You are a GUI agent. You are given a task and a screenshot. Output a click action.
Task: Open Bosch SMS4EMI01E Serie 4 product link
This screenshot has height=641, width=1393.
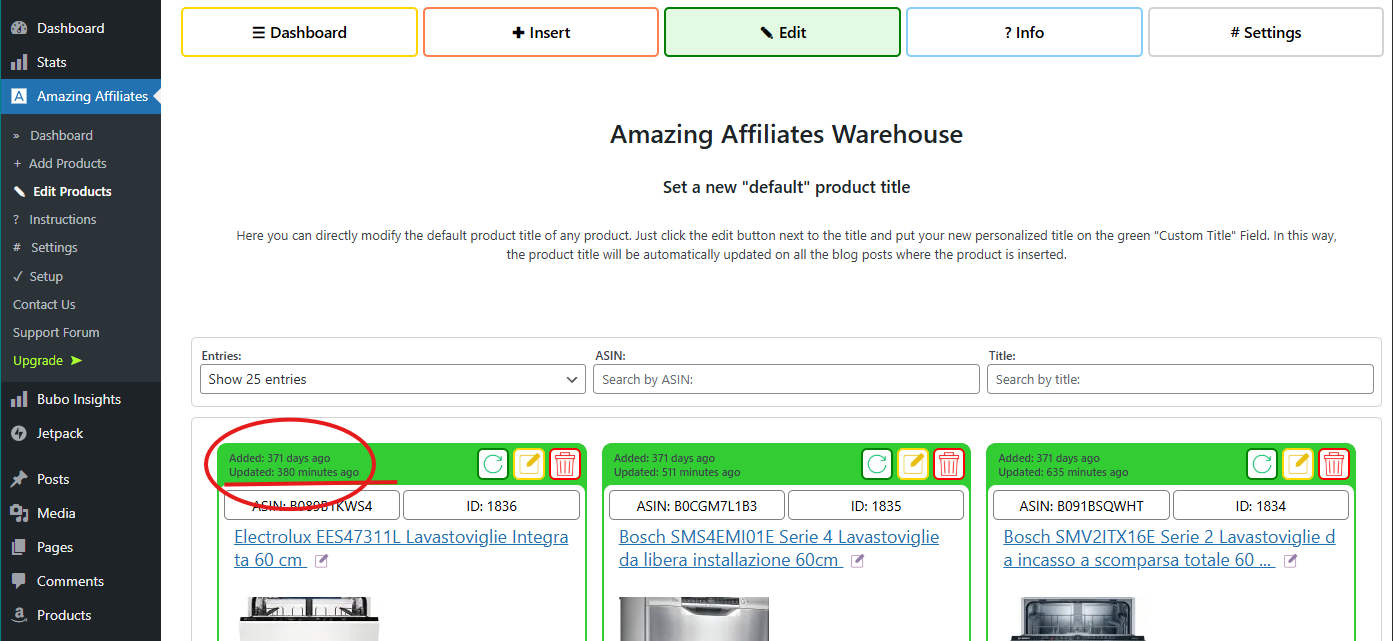click(x=779, y=548)
